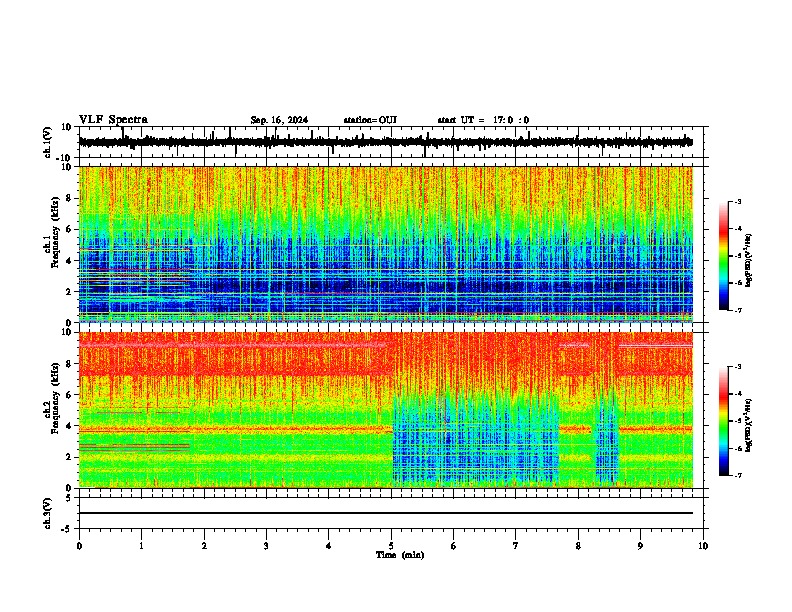This screenshot has width=792, height=612.
Task: Click time axis tick label "2"
Action: (x=204, y=546)
